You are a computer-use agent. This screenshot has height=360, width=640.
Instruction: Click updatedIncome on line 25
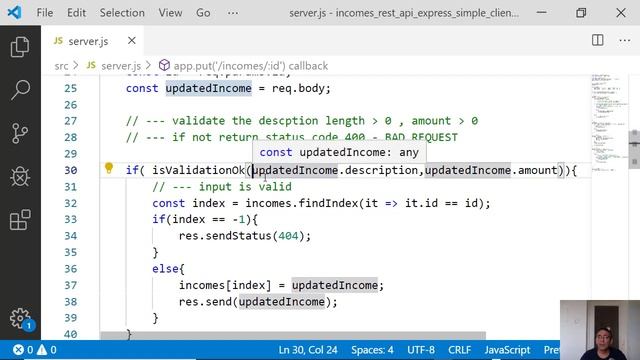tap(209, 88)
